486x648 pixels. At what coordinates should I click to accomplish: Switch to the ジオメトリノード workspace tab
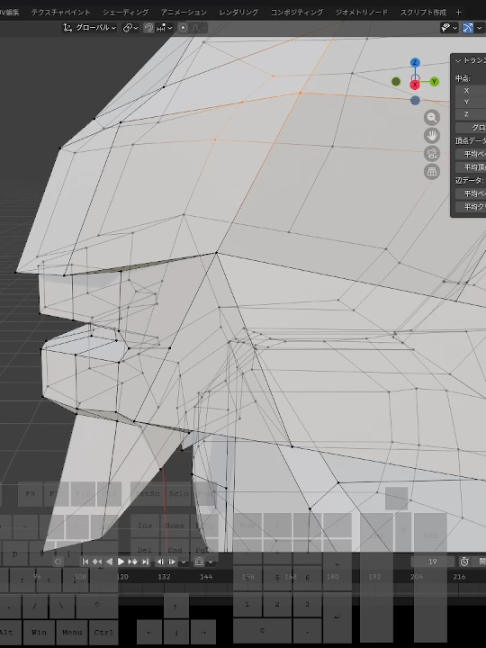click(362, 12)
